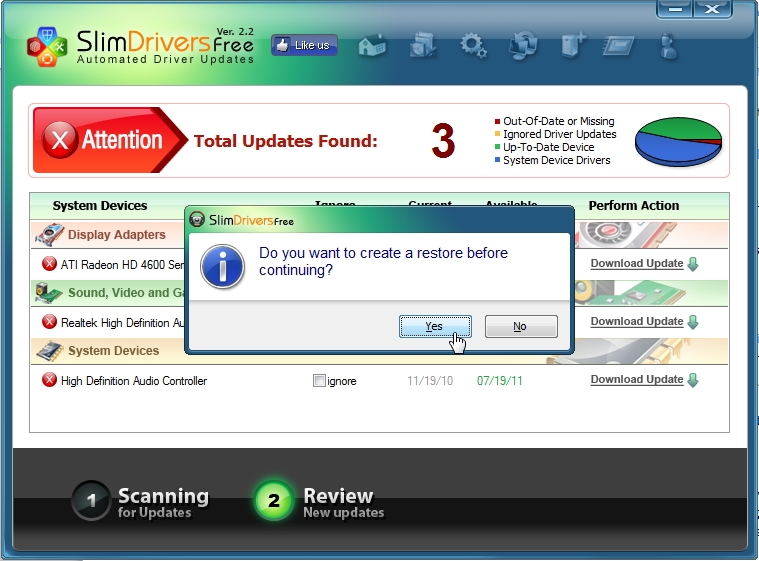Click green arrow beside ATI Radeon update
759x561 pixels.
[x=693, y=264]
